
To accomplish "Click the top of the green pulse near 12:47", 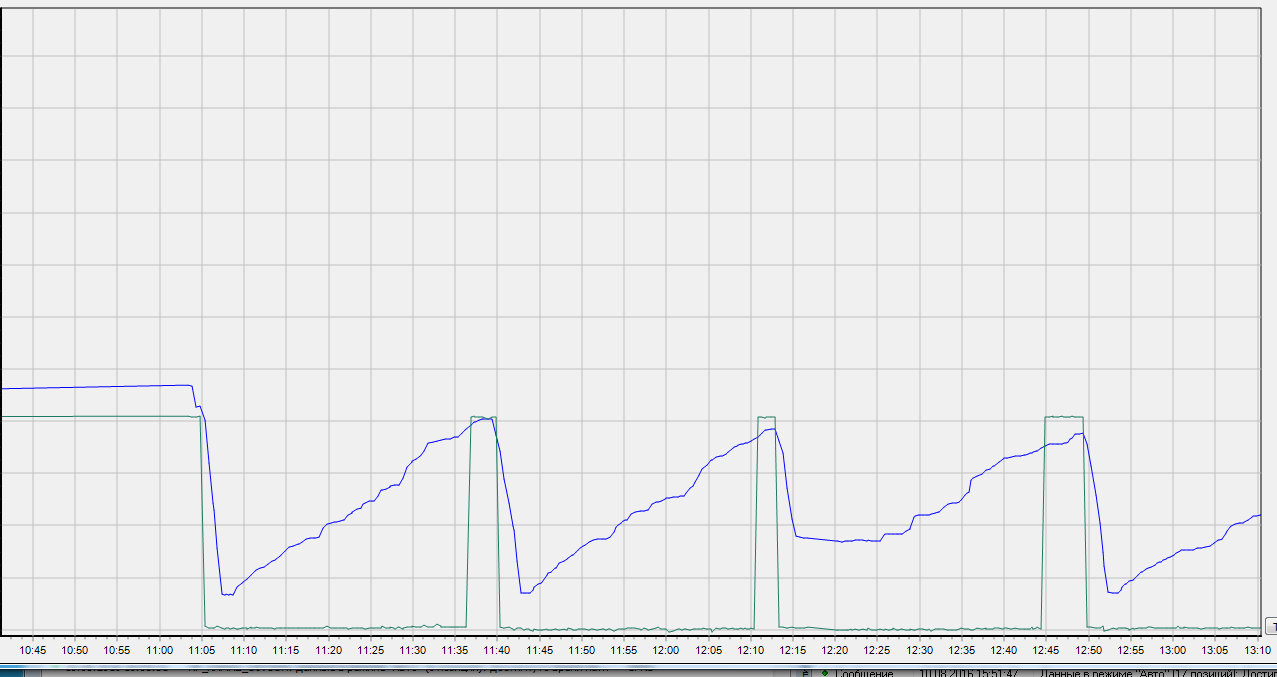I will coord(1064,416).
